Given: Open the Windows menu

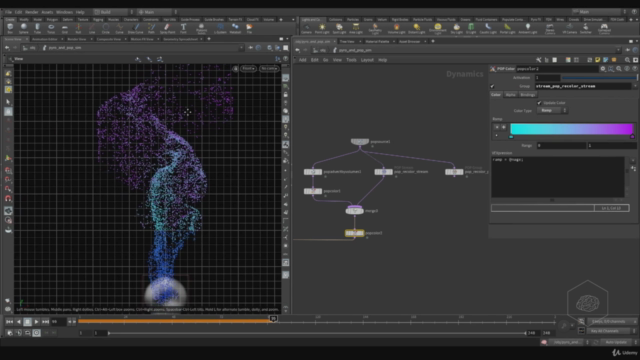Looking at the screenshot, I should pyautogui.click(x=64, y=12).
